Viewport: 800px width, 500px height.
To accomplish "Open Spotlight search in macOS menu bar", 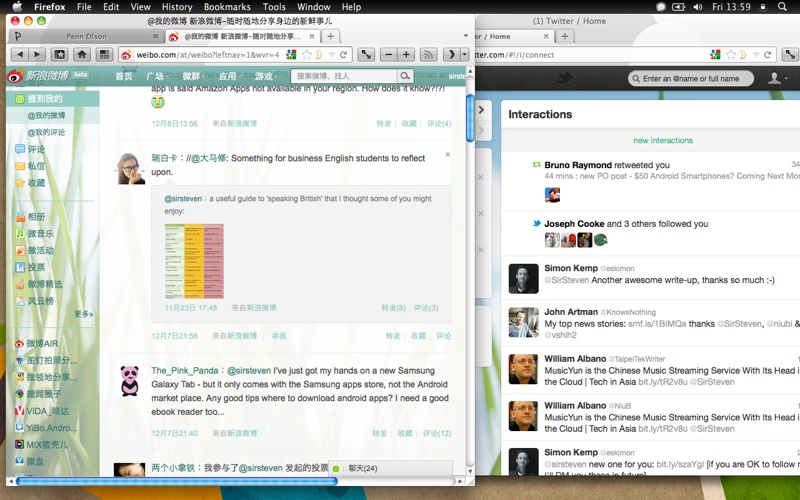I will [782, 7].
